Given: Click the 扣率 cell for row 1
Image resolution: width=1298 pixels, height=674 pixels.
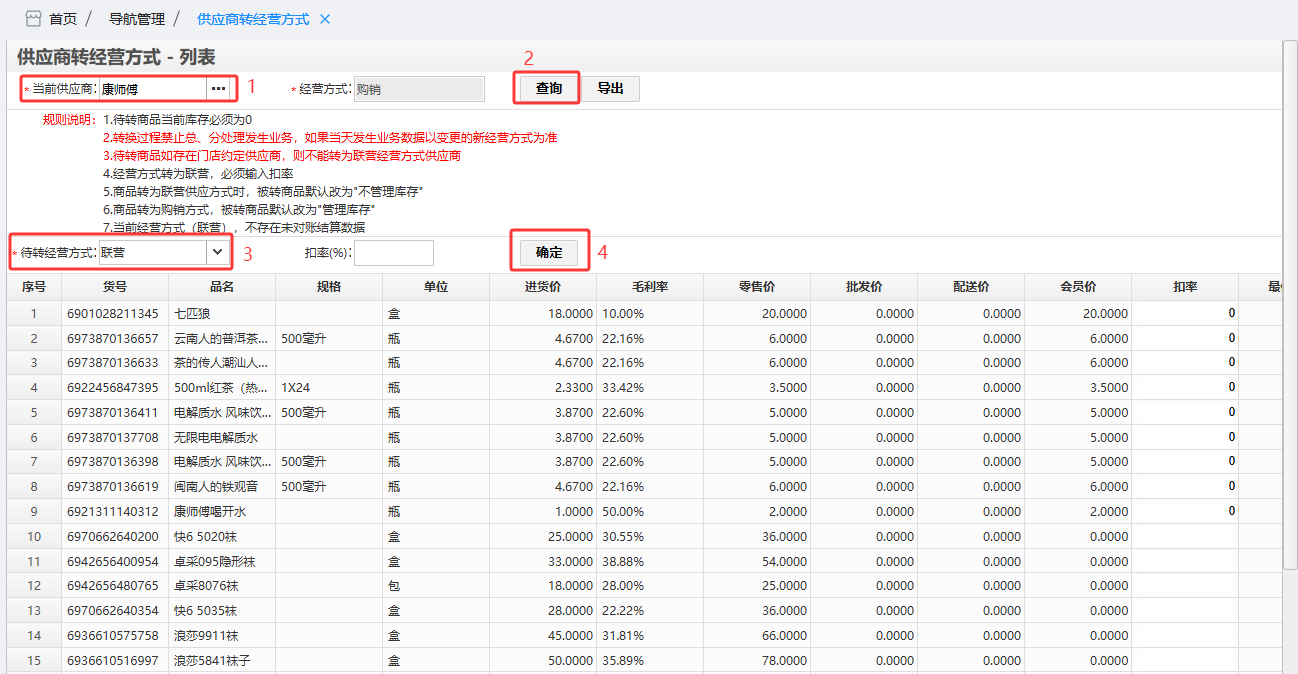Looking at the screenshot, I should [1184, 314].
